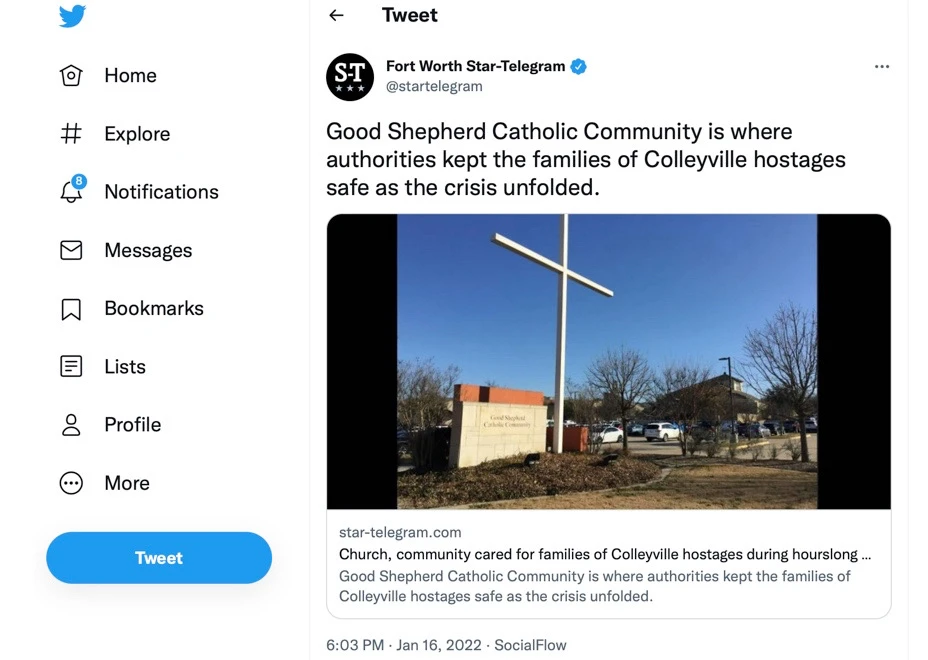The image size is (928, 660).
Task: Open Explore via the hashtag icon
Action: click(71, 134)
